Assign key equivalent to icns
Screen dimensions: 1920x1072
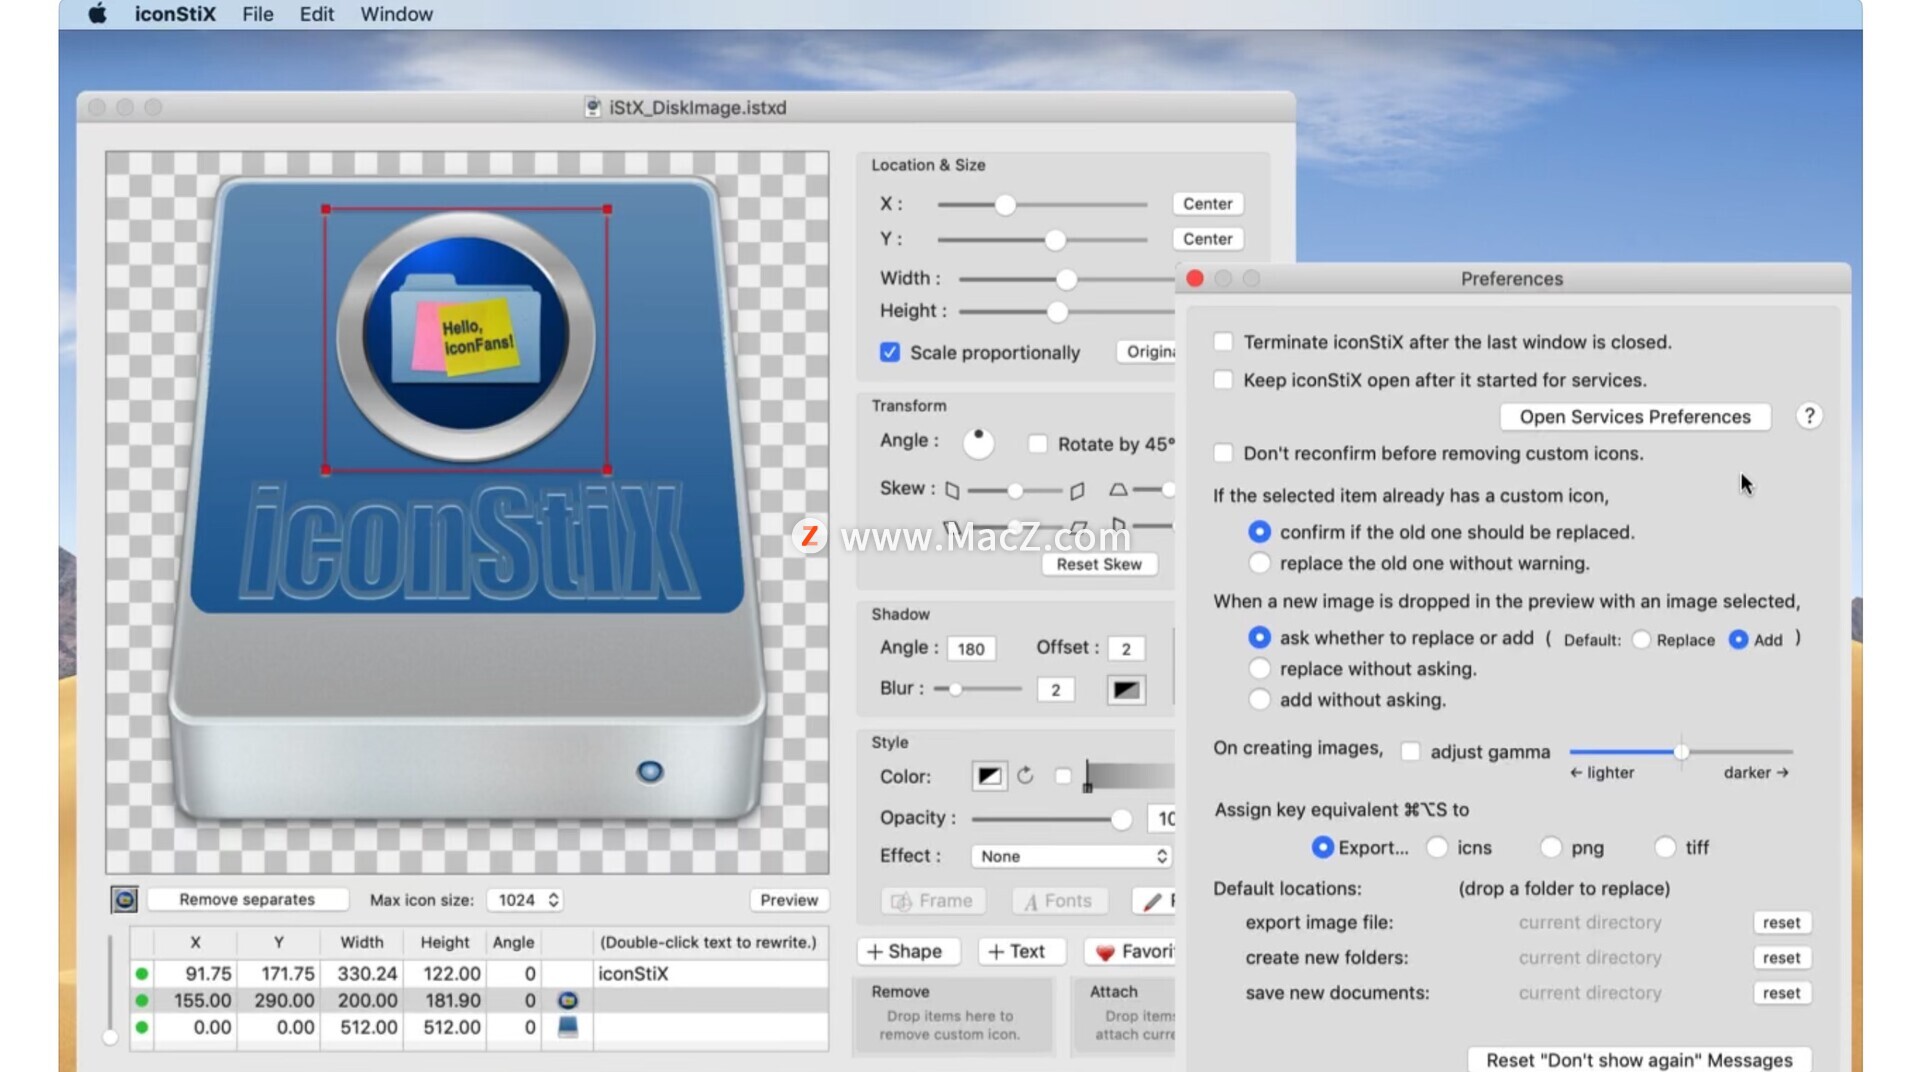click(1437, 847)
